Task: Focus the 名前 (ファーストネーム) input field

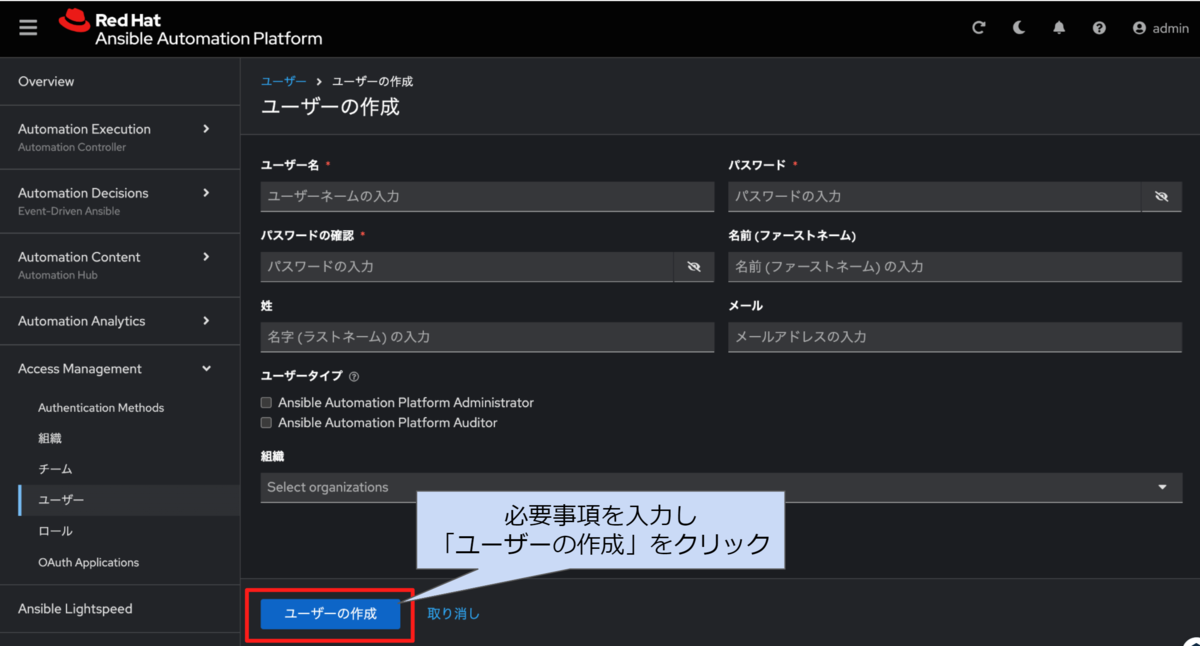Action: coord(955,267)
